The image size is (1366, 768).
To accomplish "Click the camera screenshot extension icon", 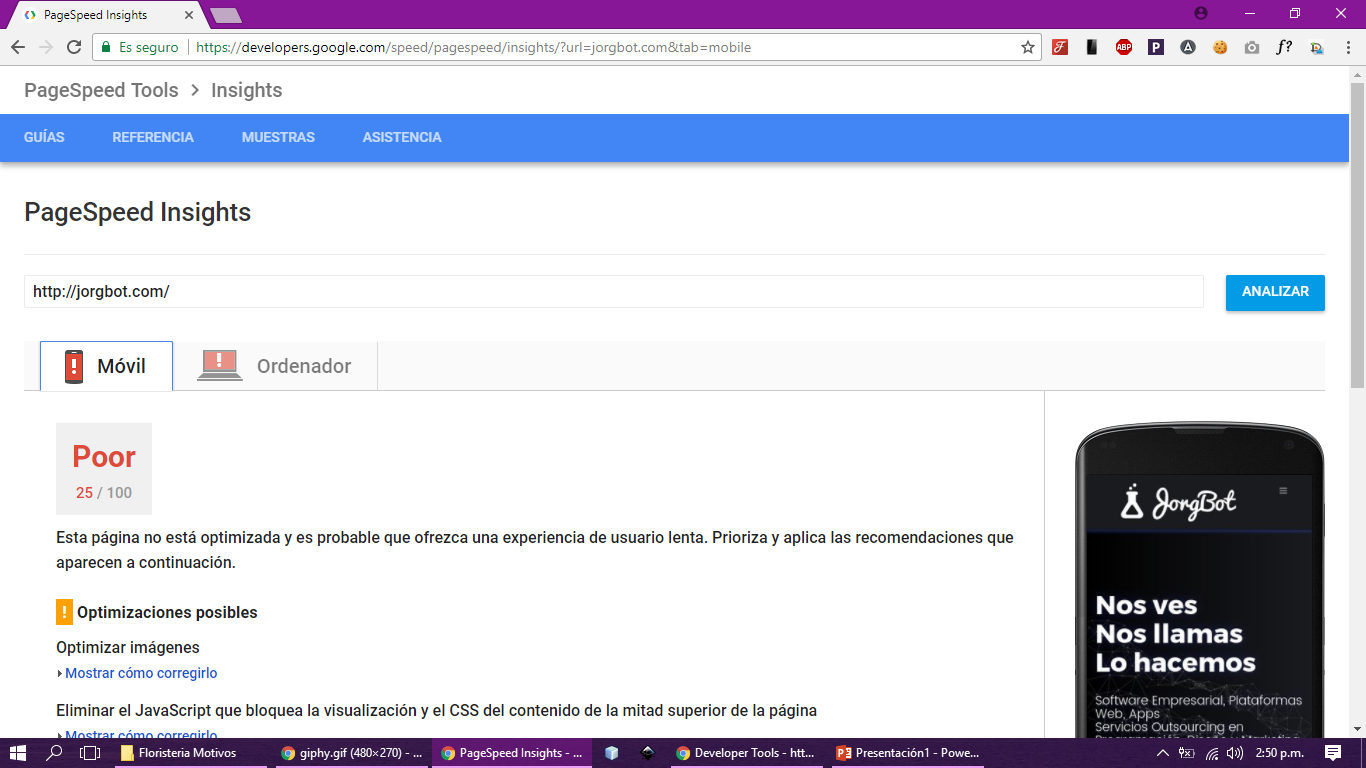I will [x=1252, y=47].
